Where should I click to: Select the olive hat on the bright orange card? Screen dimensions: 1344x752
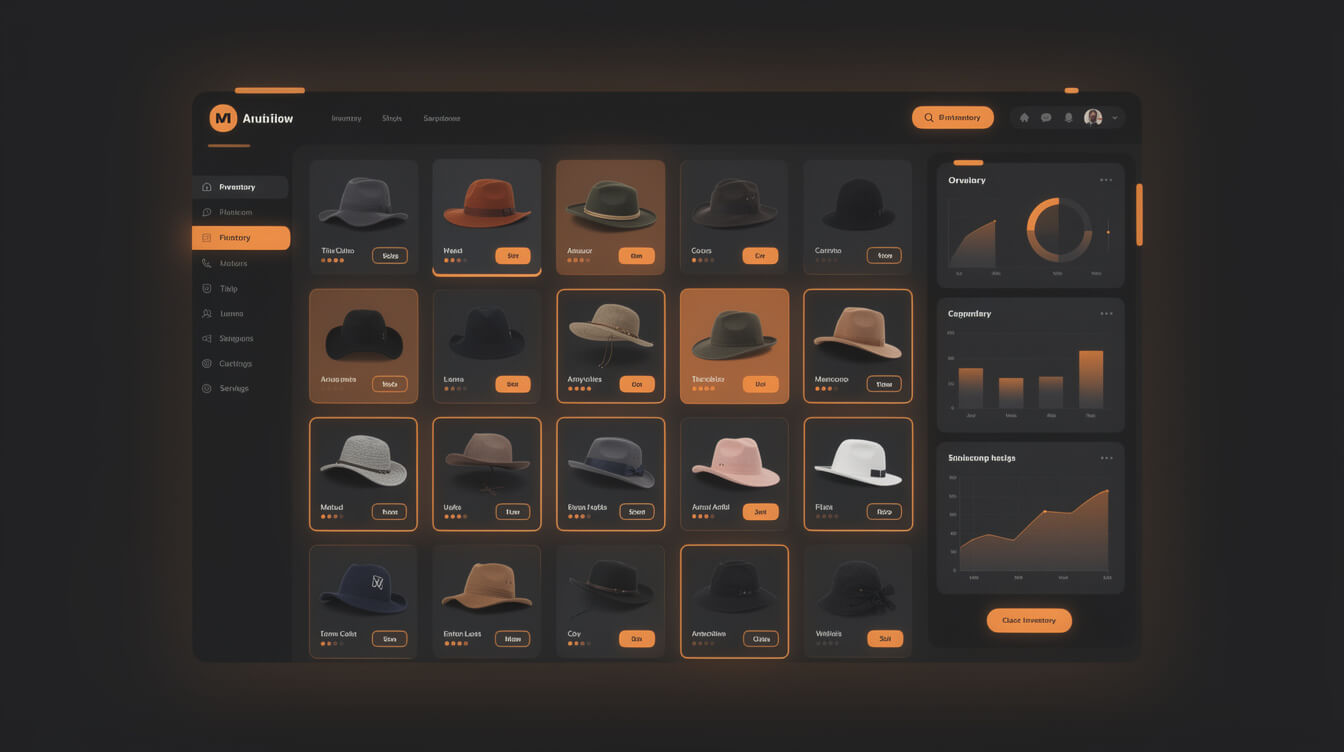(734, 334)
